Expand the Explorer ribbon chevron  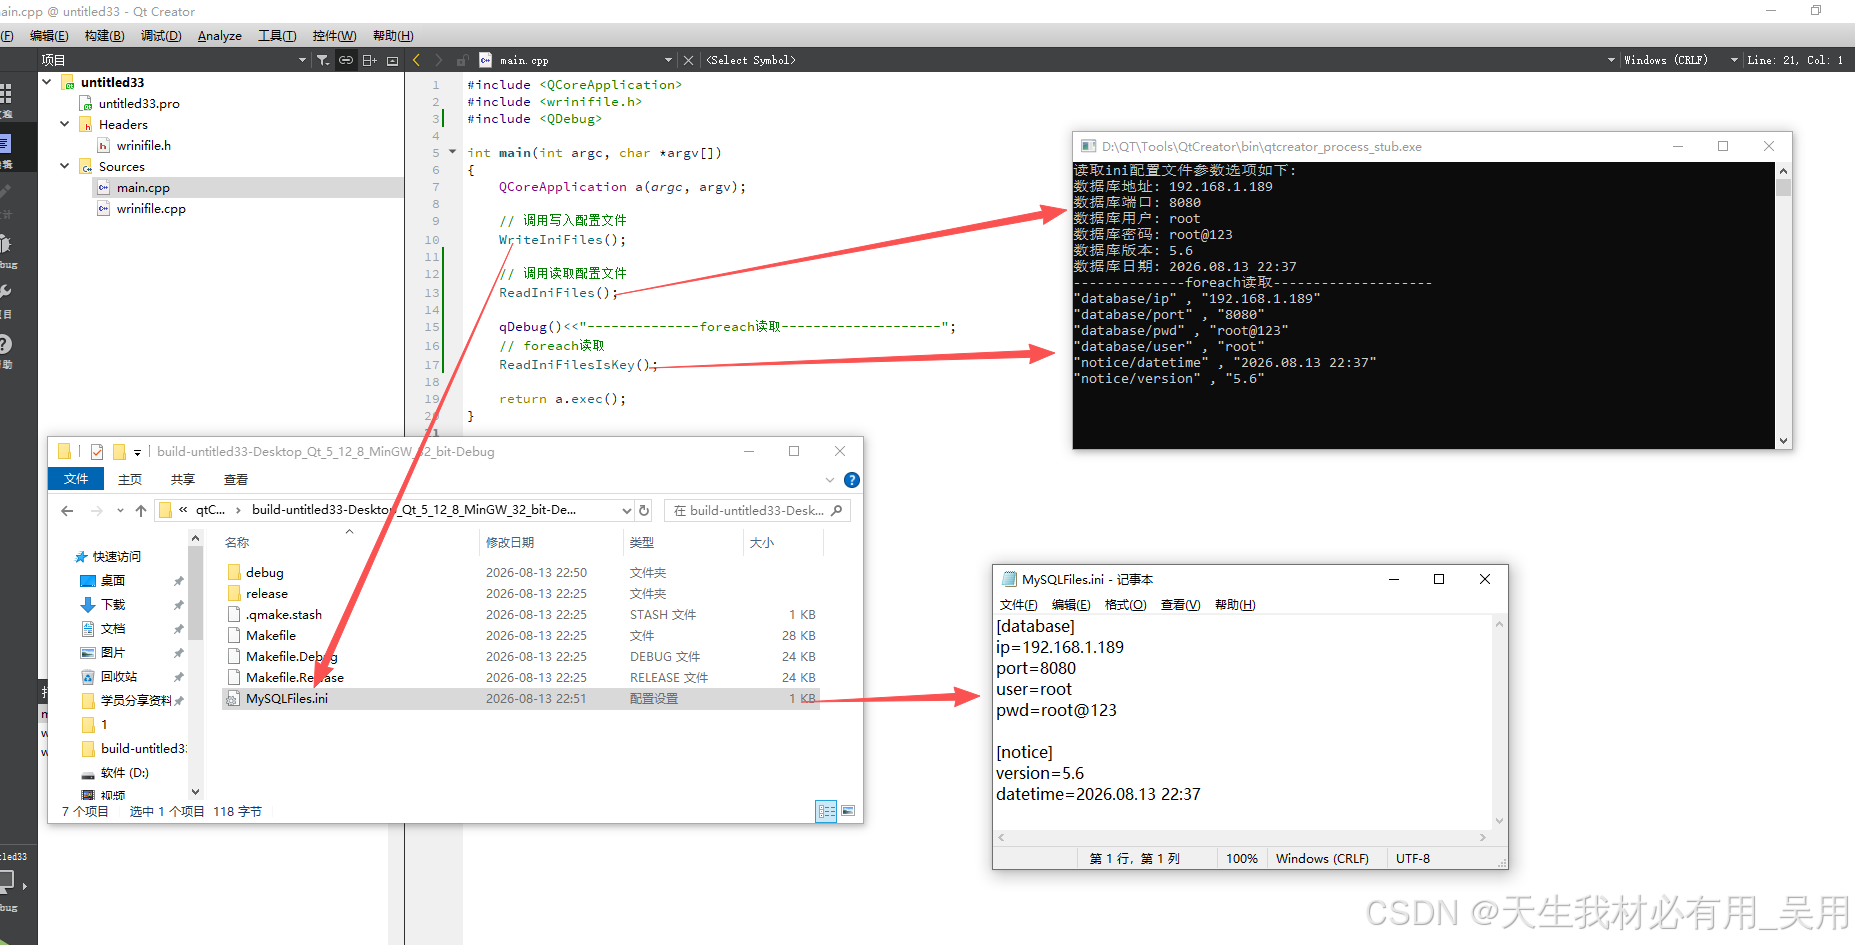(830, 480)
